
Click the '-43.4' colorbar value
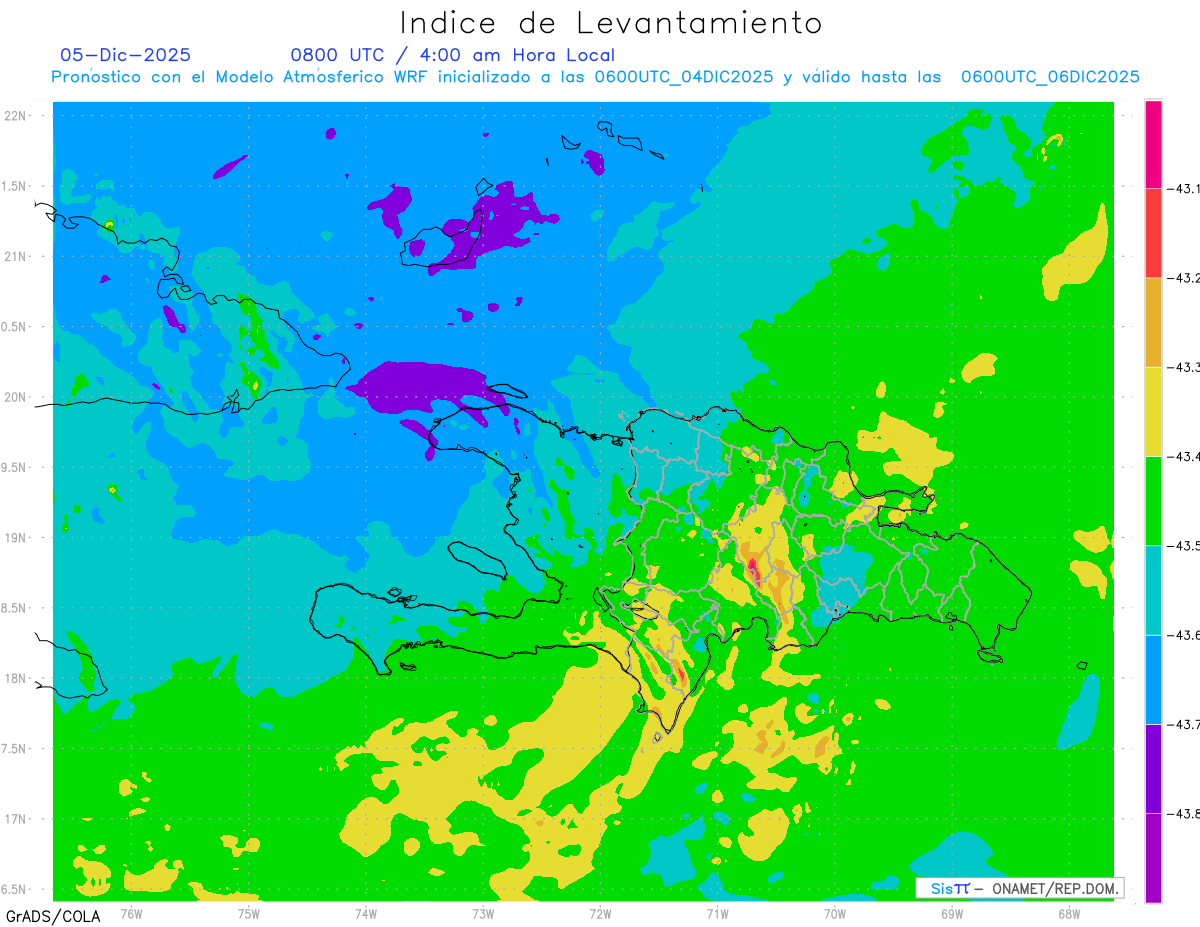1184,456
